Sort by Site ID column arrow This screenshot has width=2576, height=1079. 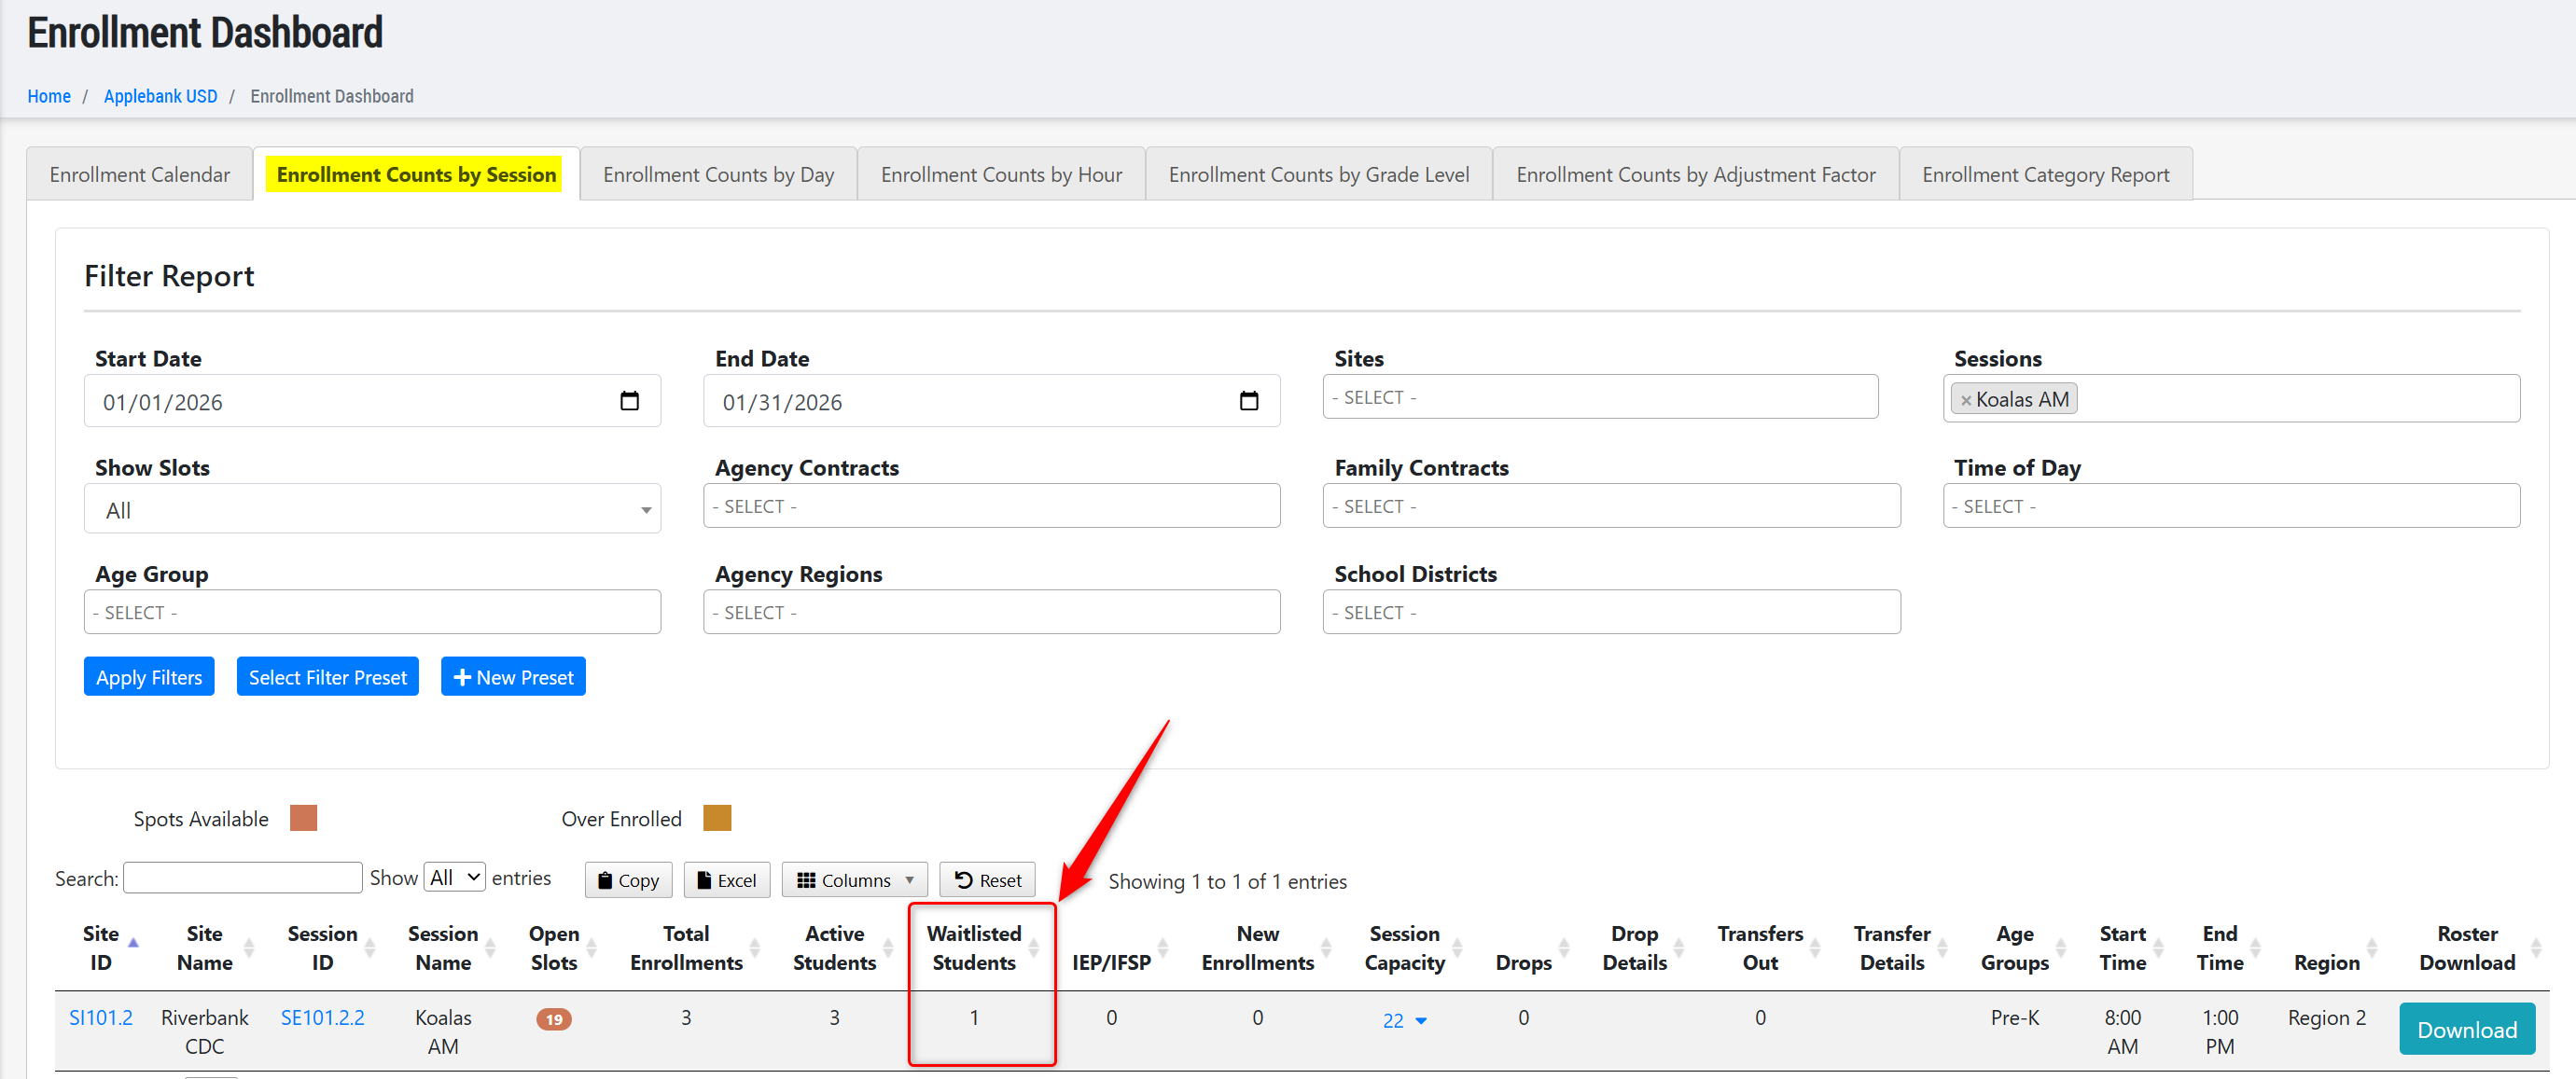[x=133, y=943]
